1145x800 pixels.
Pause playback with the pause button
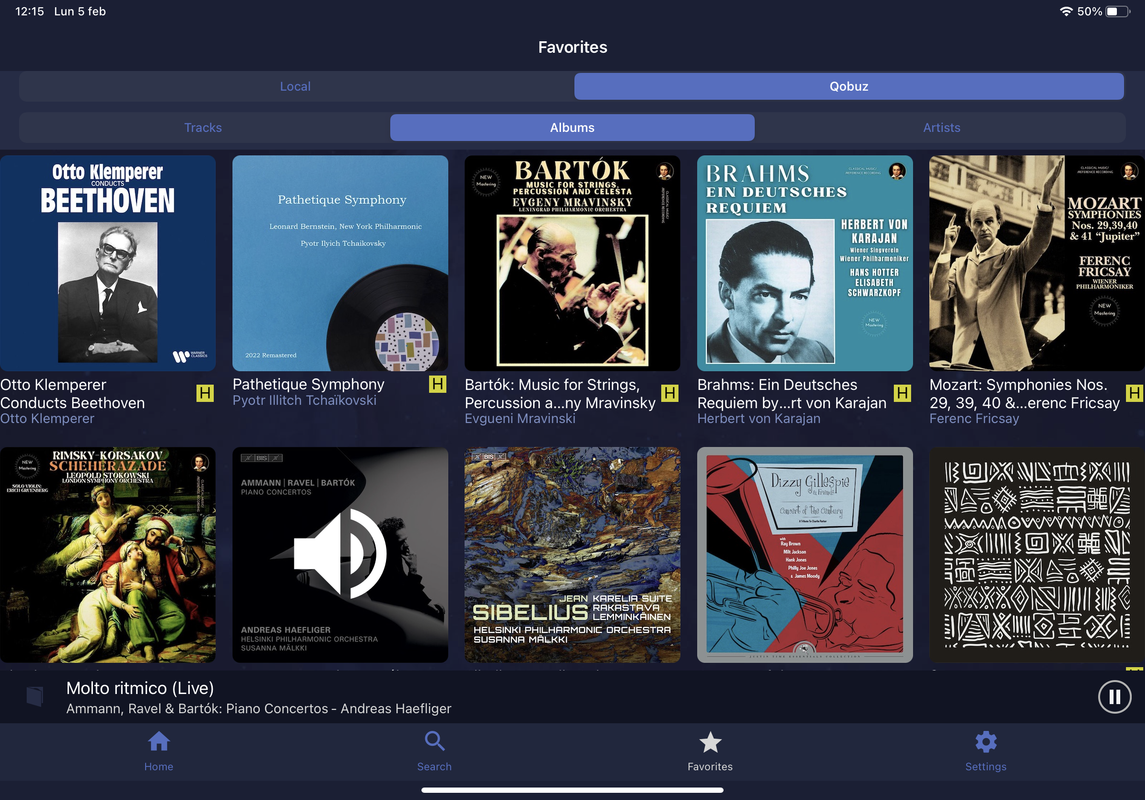coord(1114,697)
